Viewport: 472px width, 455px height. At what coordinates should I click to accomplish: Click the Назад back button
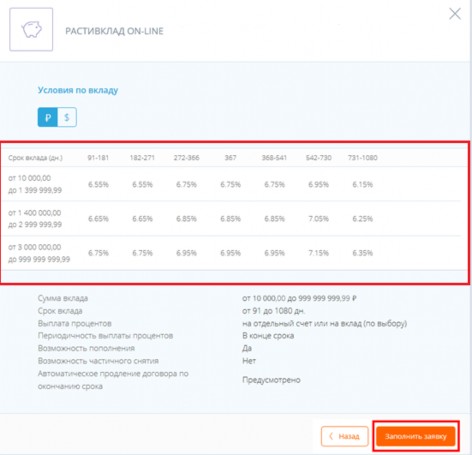[x=345, y=436]
